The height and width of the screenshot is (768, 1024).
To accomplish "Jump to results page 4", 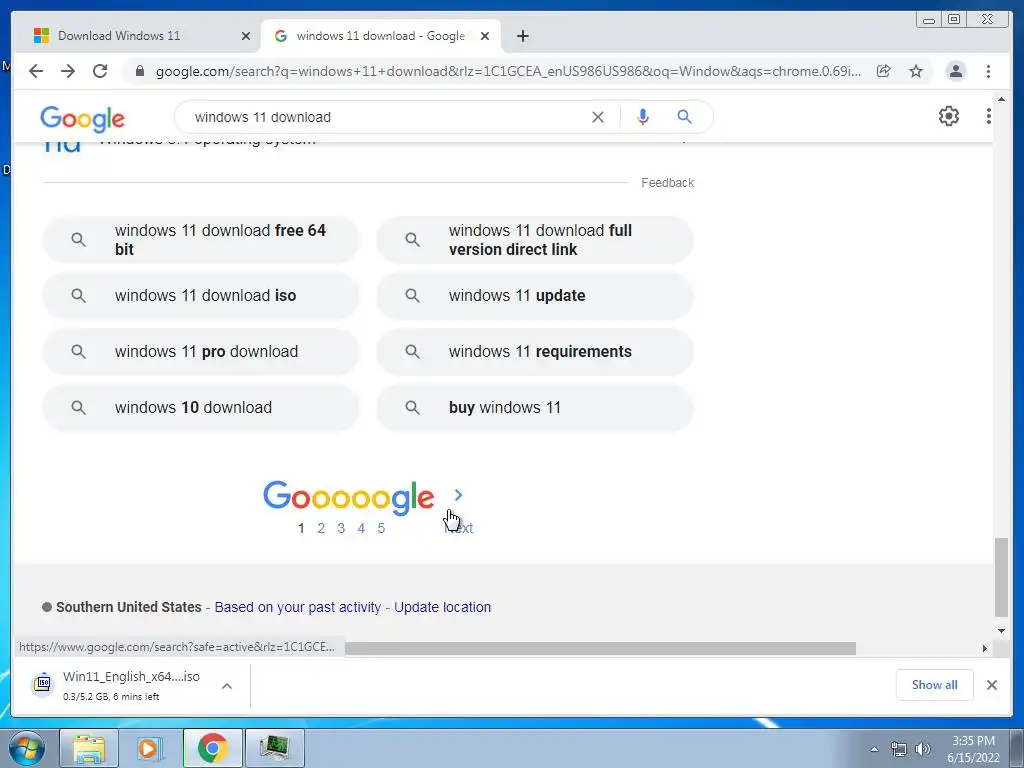I will 361,528.
